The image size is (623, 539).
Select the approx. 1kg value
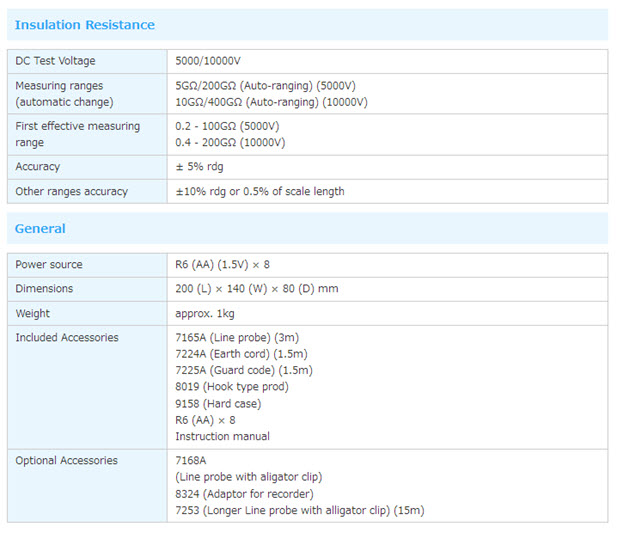[205, 313]
